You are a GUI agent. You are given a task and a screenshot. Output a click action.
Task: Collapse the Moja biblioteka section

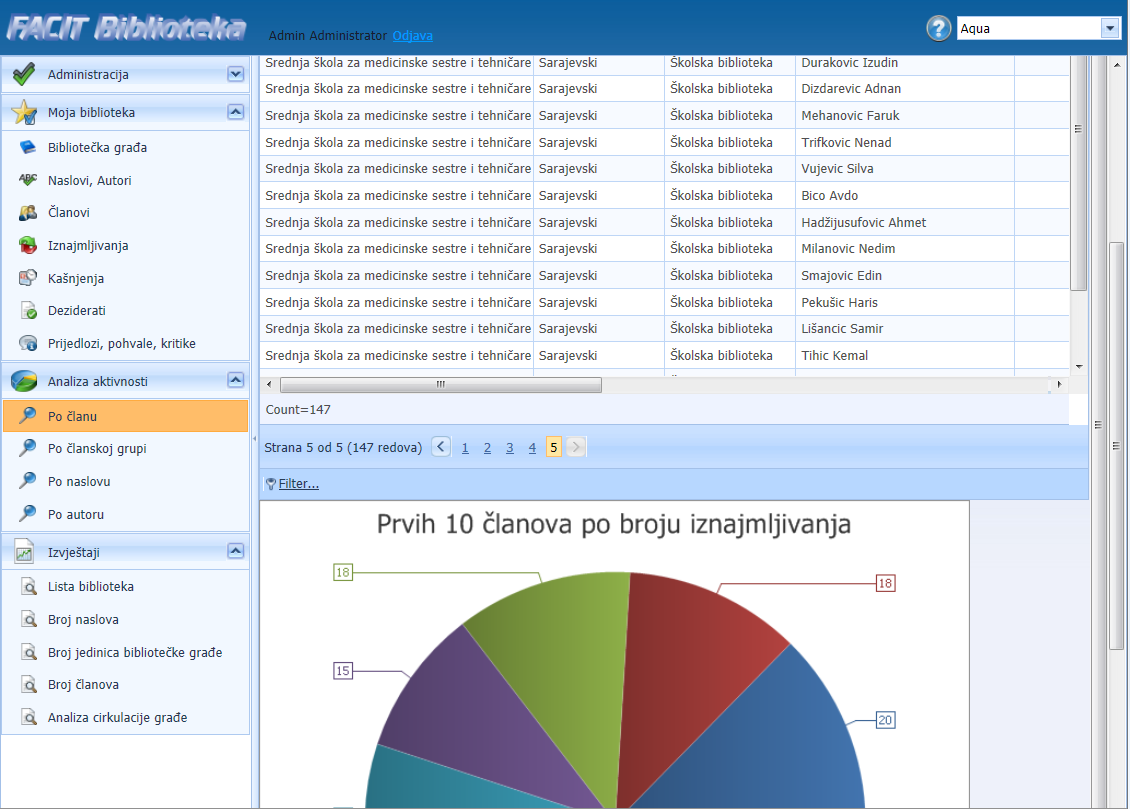tap(235, 112)
